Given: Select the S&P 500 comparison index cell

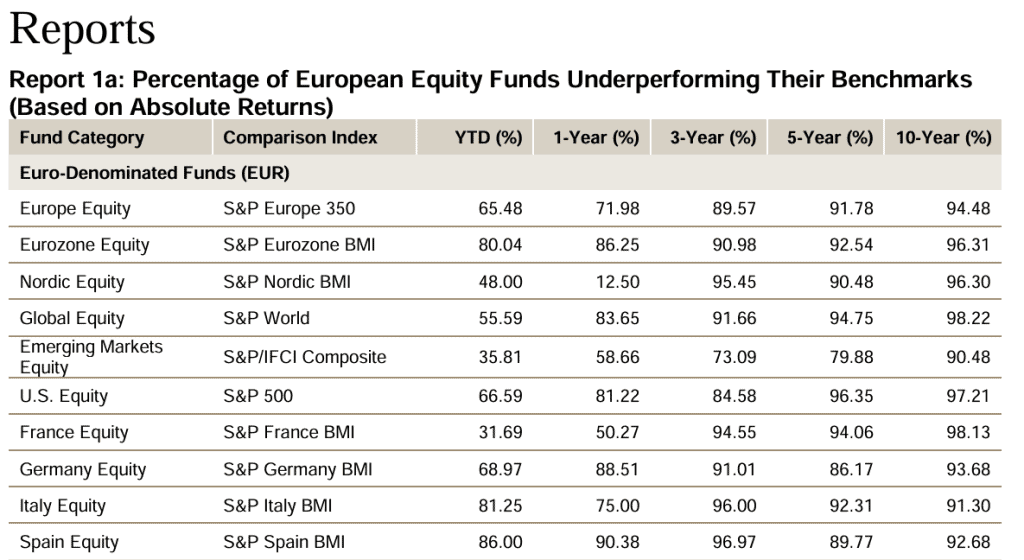Looking at the screenshot, I should (x=258, y=396).
